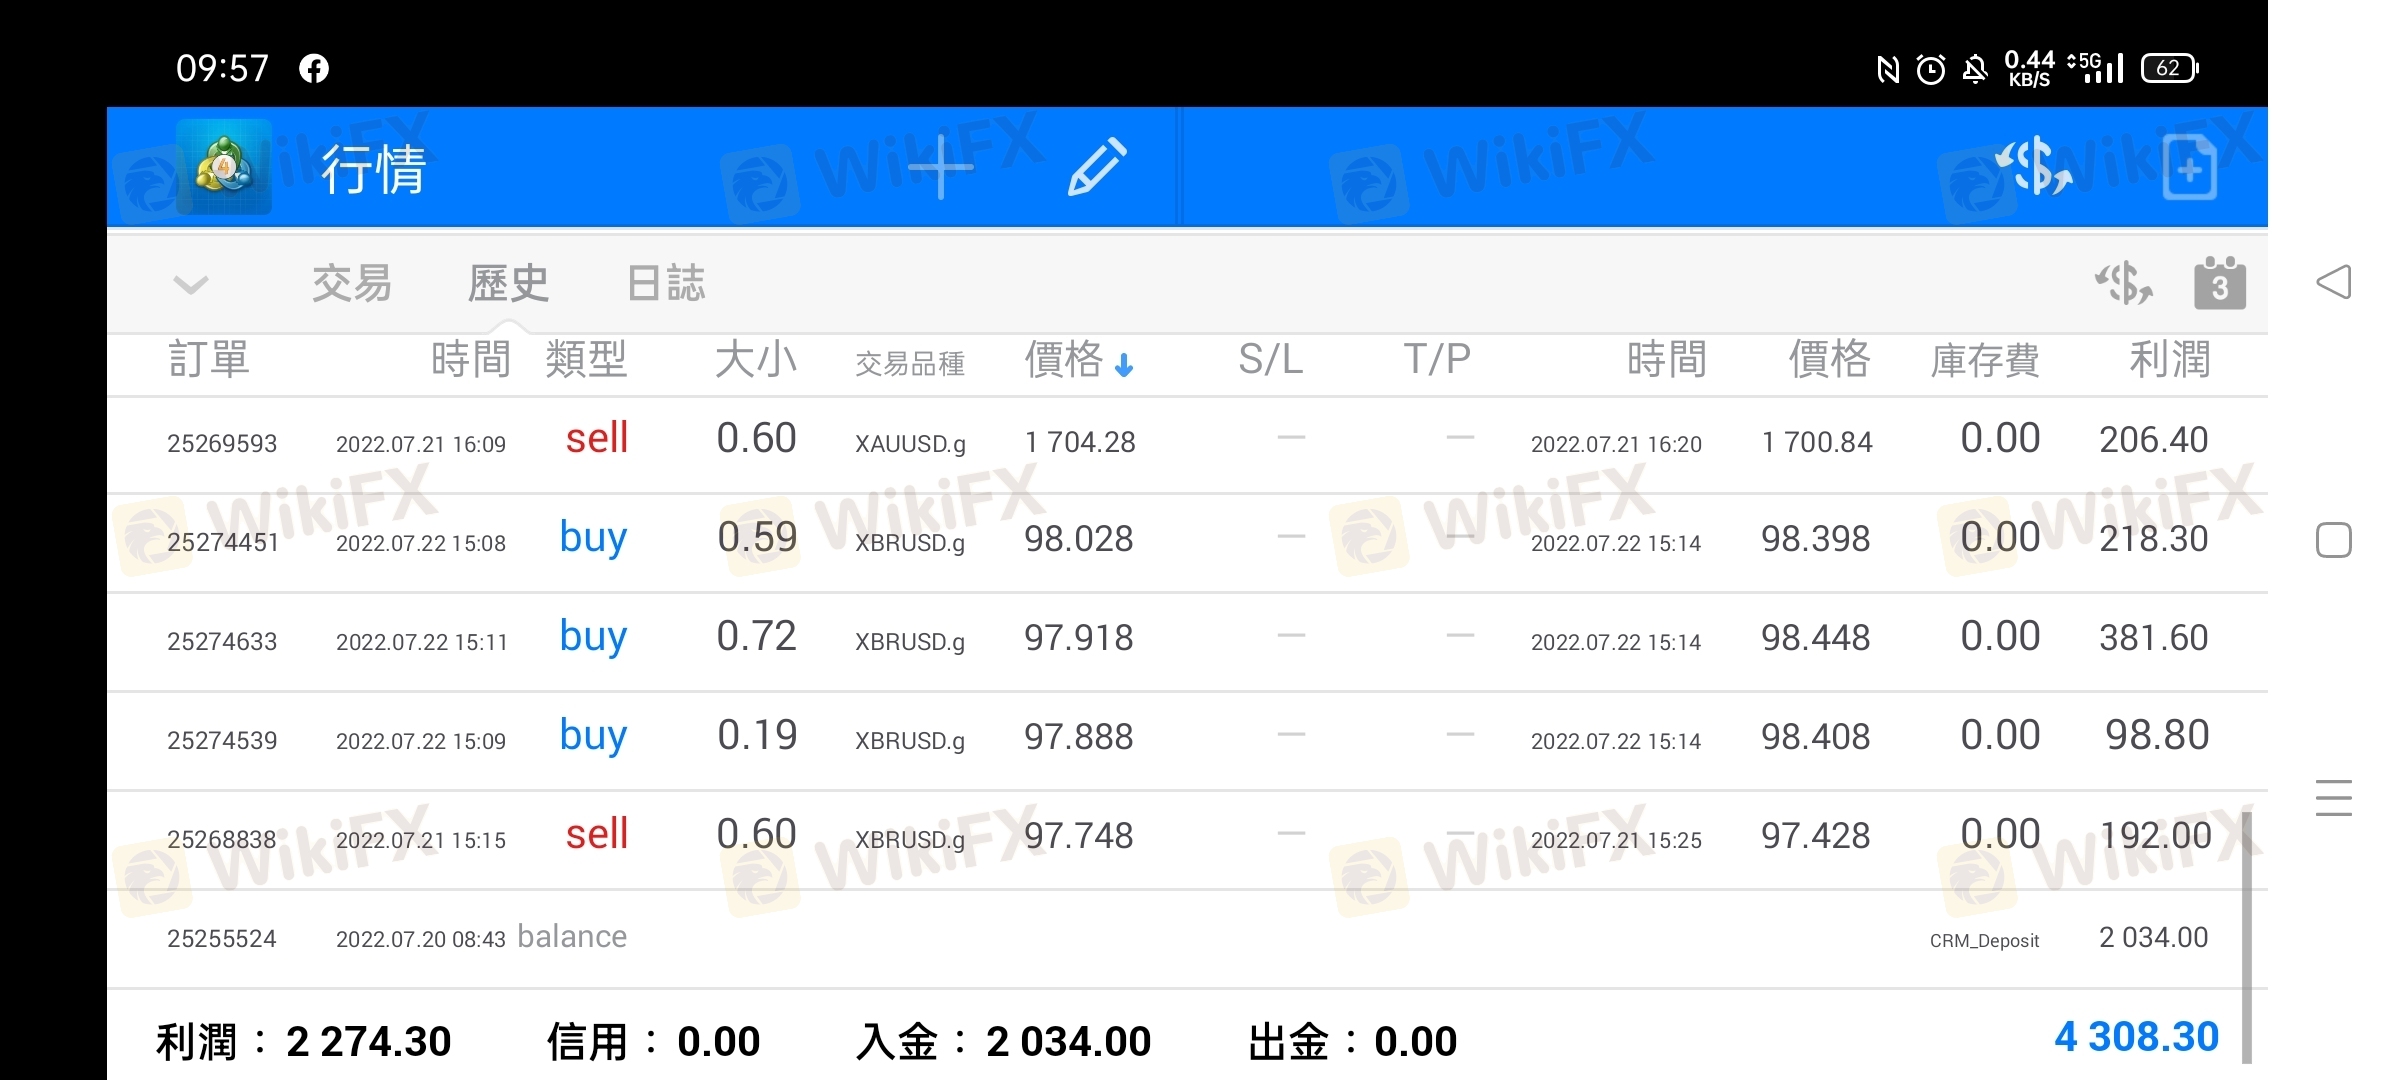Tap the gray currency filter icon
Screen dimensions: 2400x1080
pyautogui.click(x=2124, y=284)
